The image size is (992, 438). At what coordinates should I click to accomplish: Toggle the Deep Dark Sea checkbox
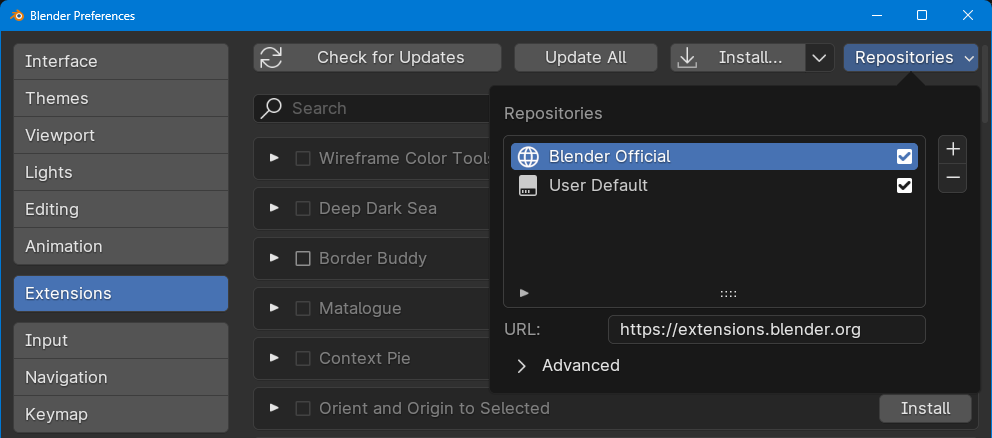tap(303, 208)
